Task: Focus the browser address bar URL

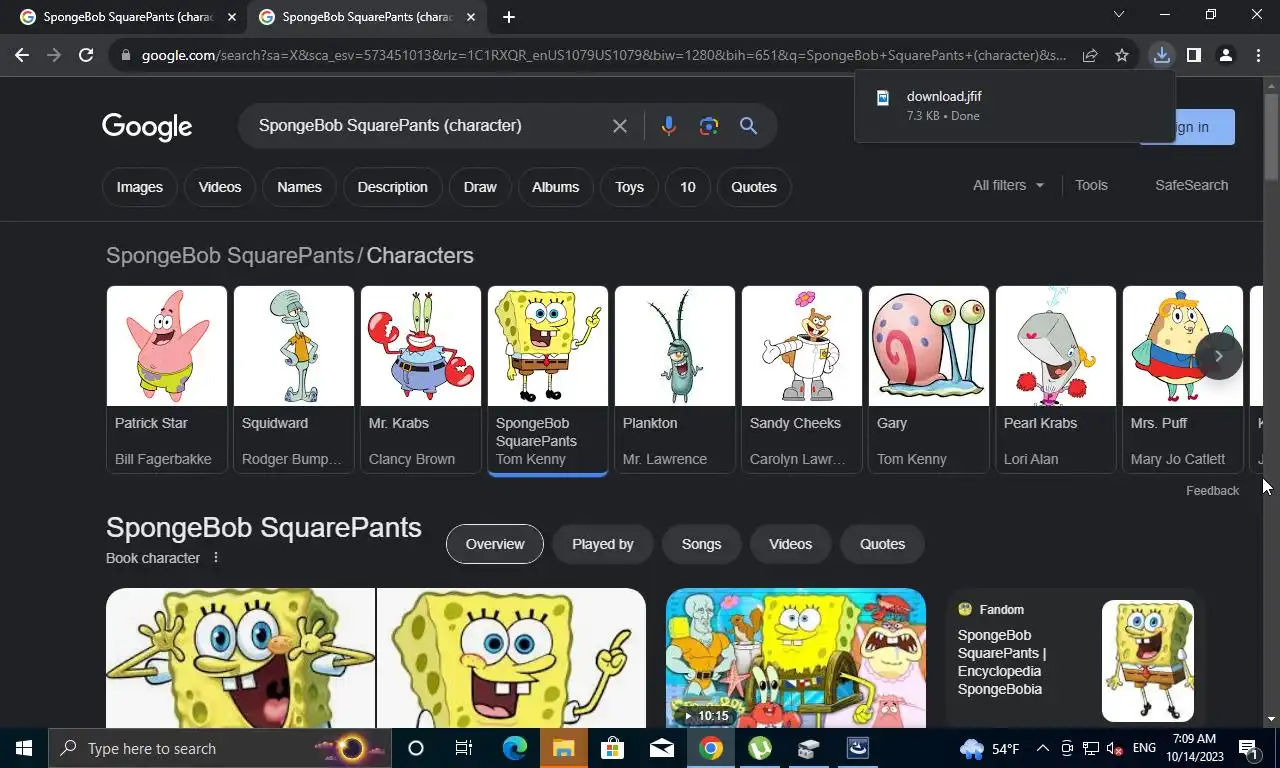Action: coord(603,55)
